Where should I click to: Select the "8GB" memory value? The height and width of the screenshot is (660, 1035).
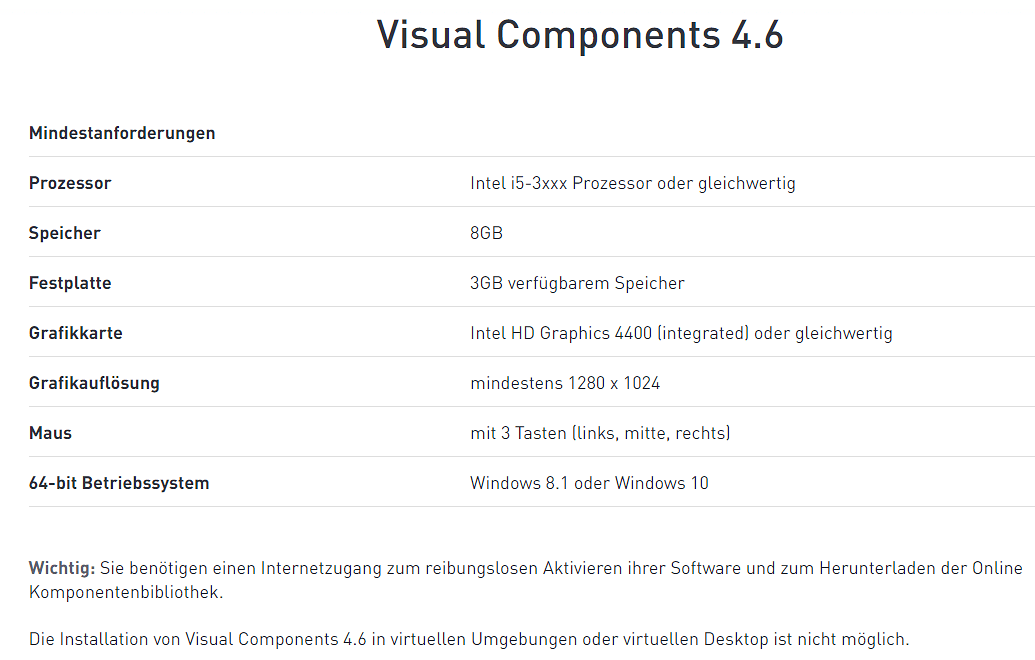click(486, 233)
